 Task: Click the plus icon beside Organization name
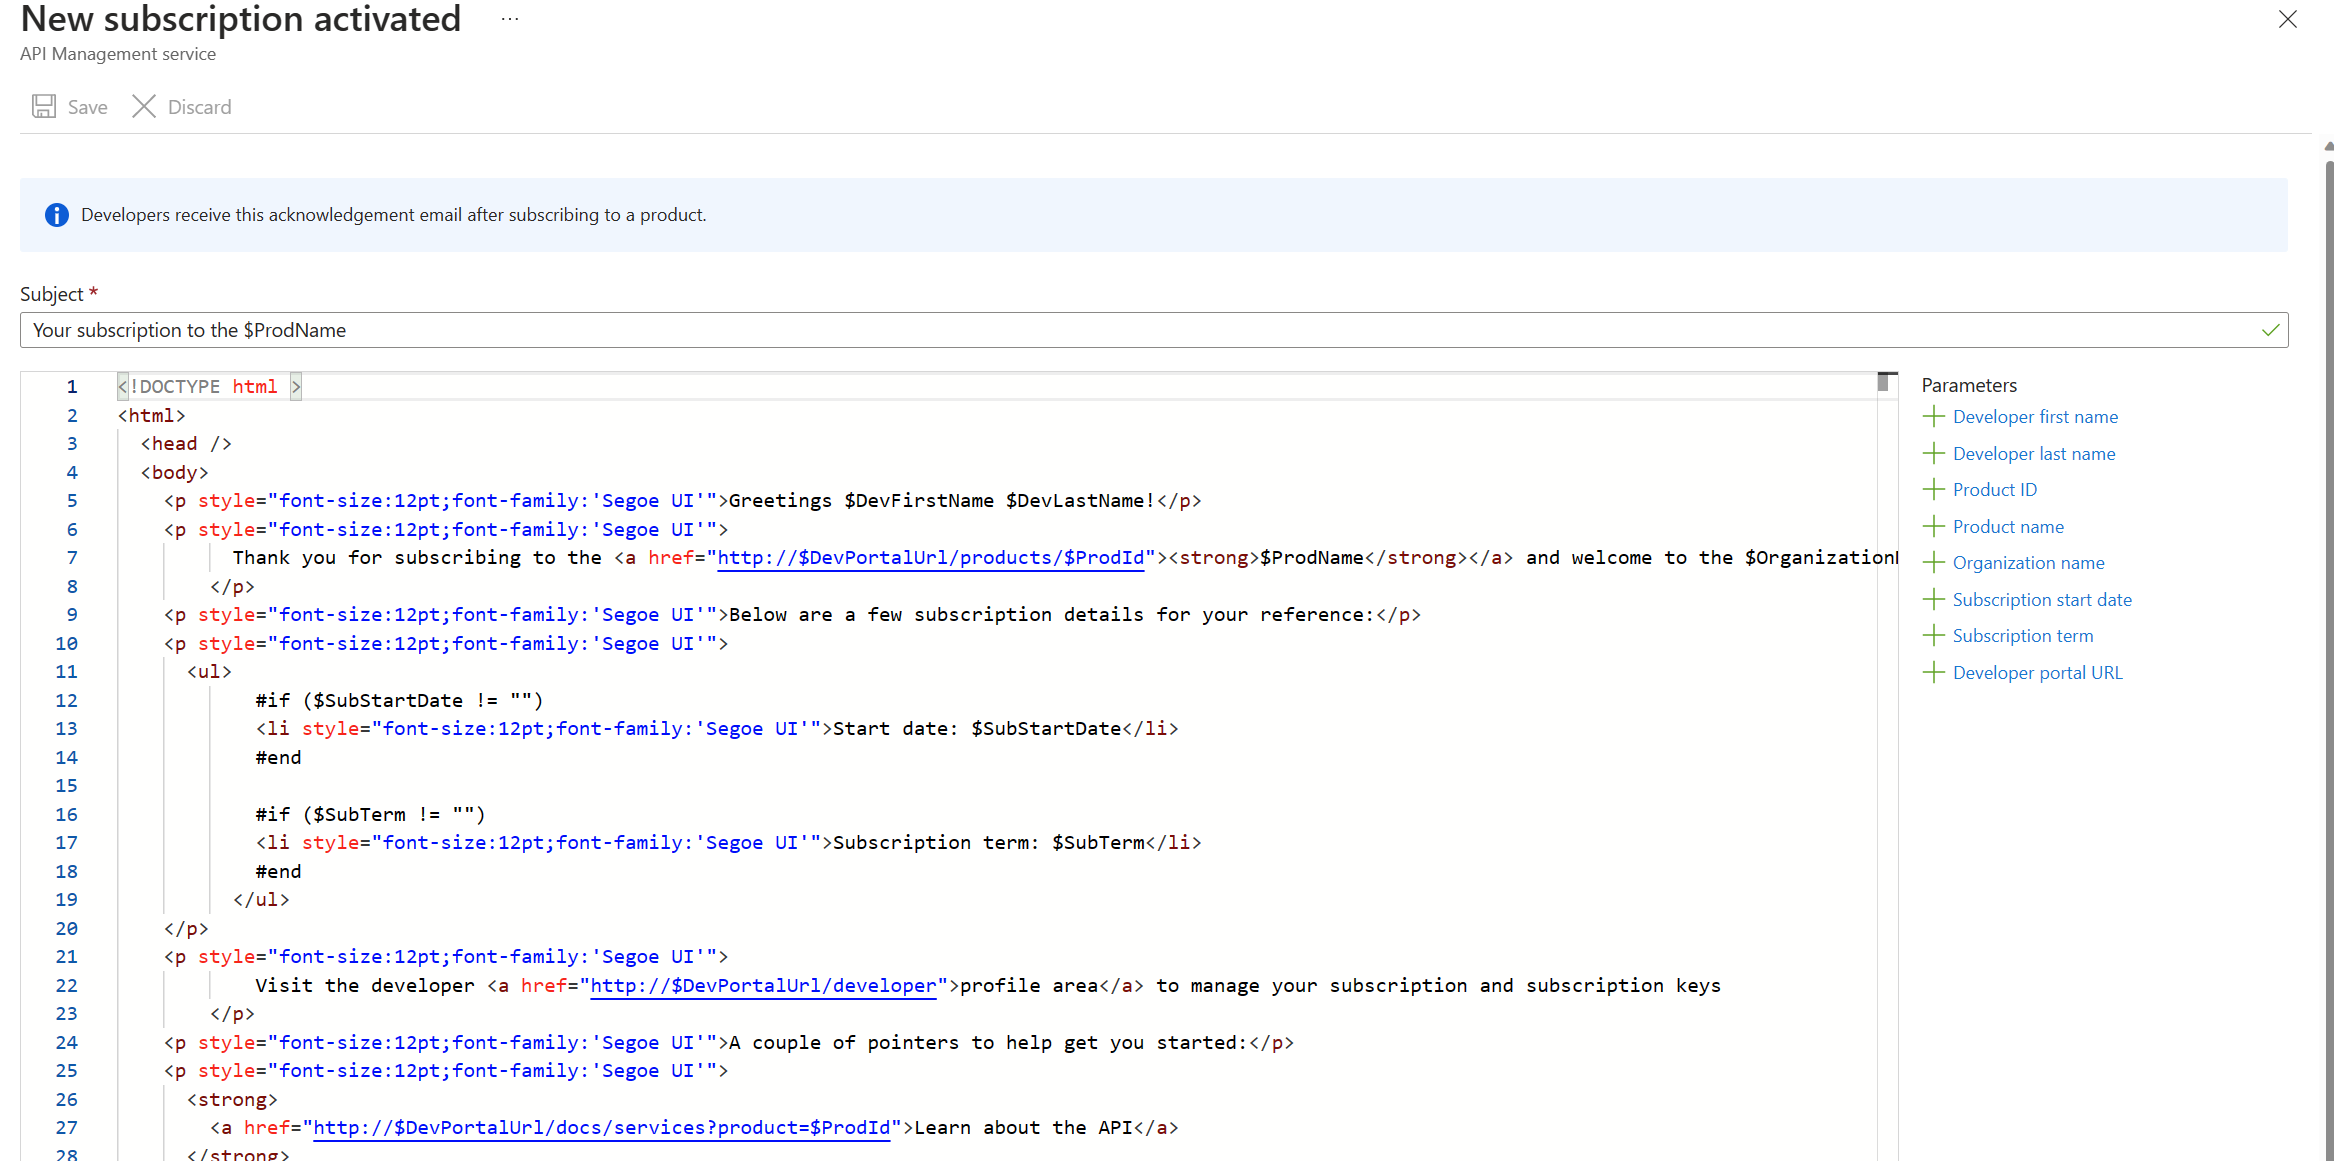tap(1934, 563)
